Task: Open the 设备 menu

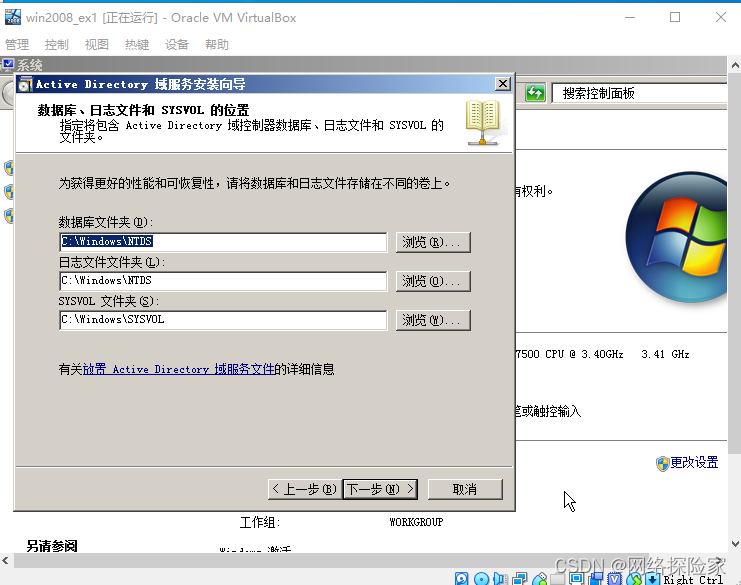Action: coord(177,44)
